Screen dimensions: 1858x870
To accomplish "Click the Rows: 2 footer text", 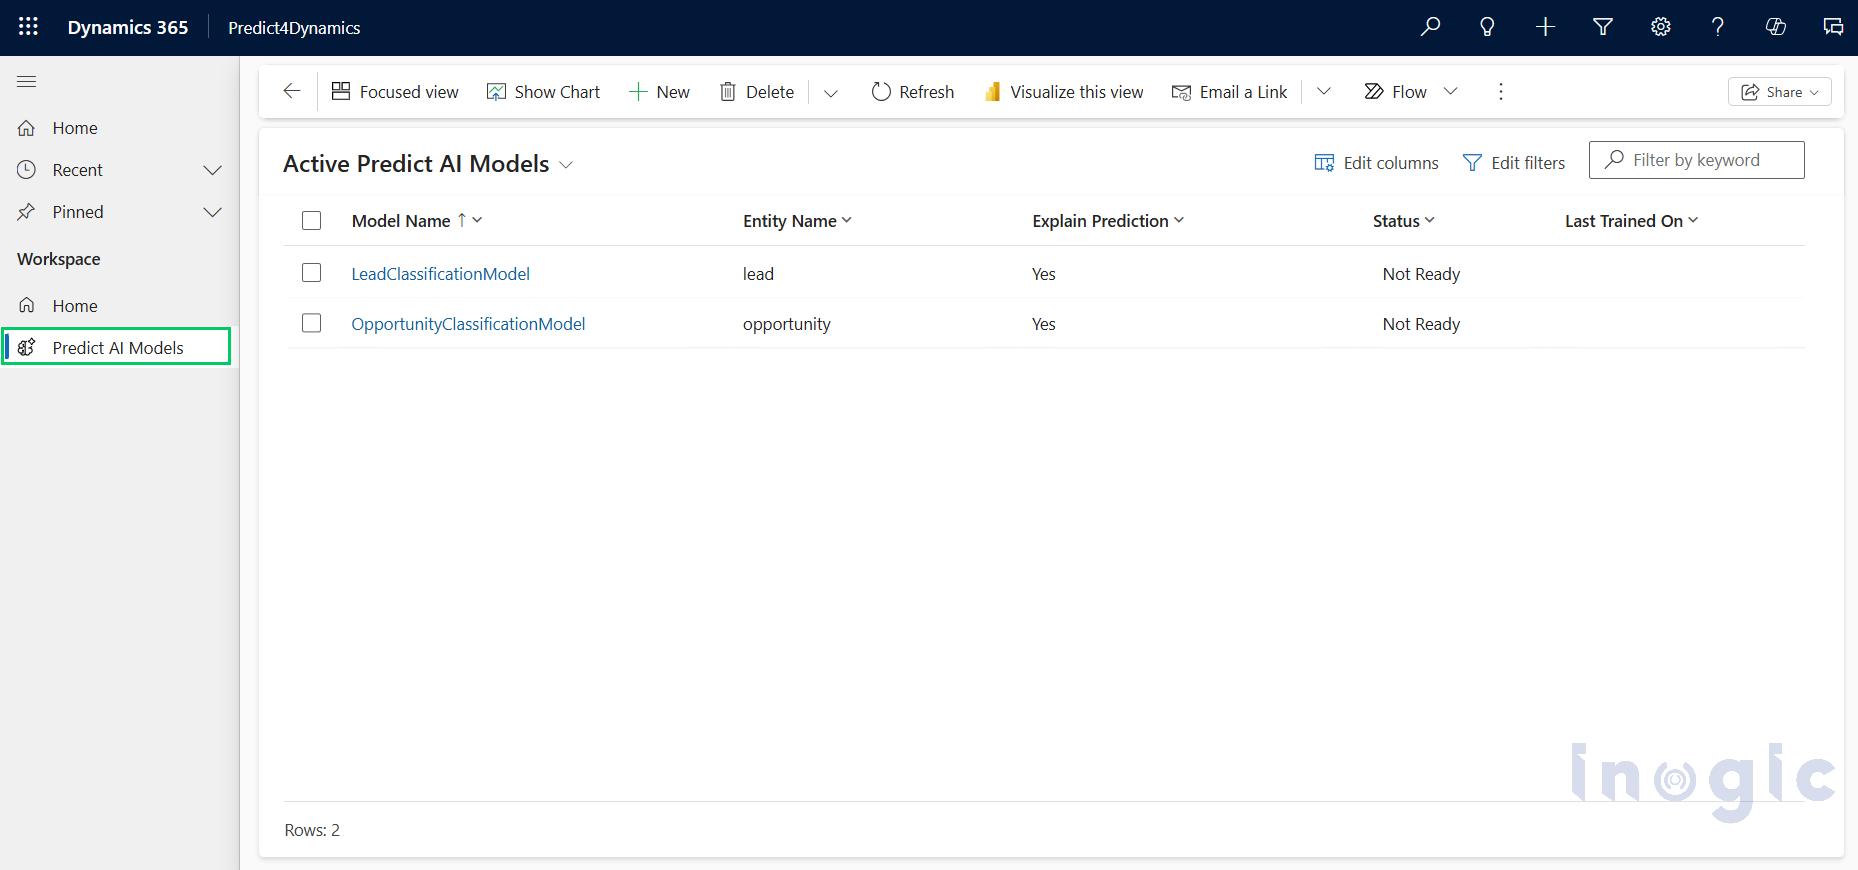I will 312,830.
